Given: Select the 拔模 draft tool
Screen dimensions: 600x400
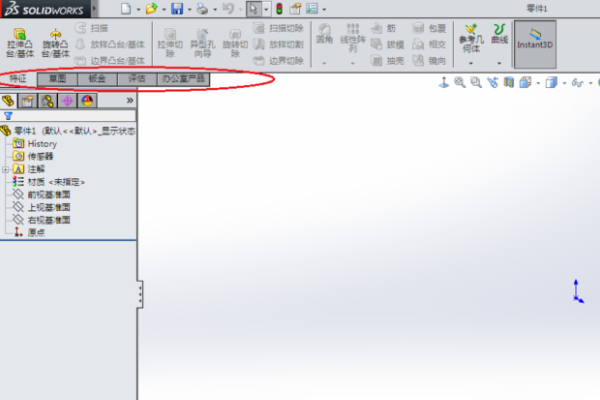Looking at the screenshot, I should click(387, 44).
